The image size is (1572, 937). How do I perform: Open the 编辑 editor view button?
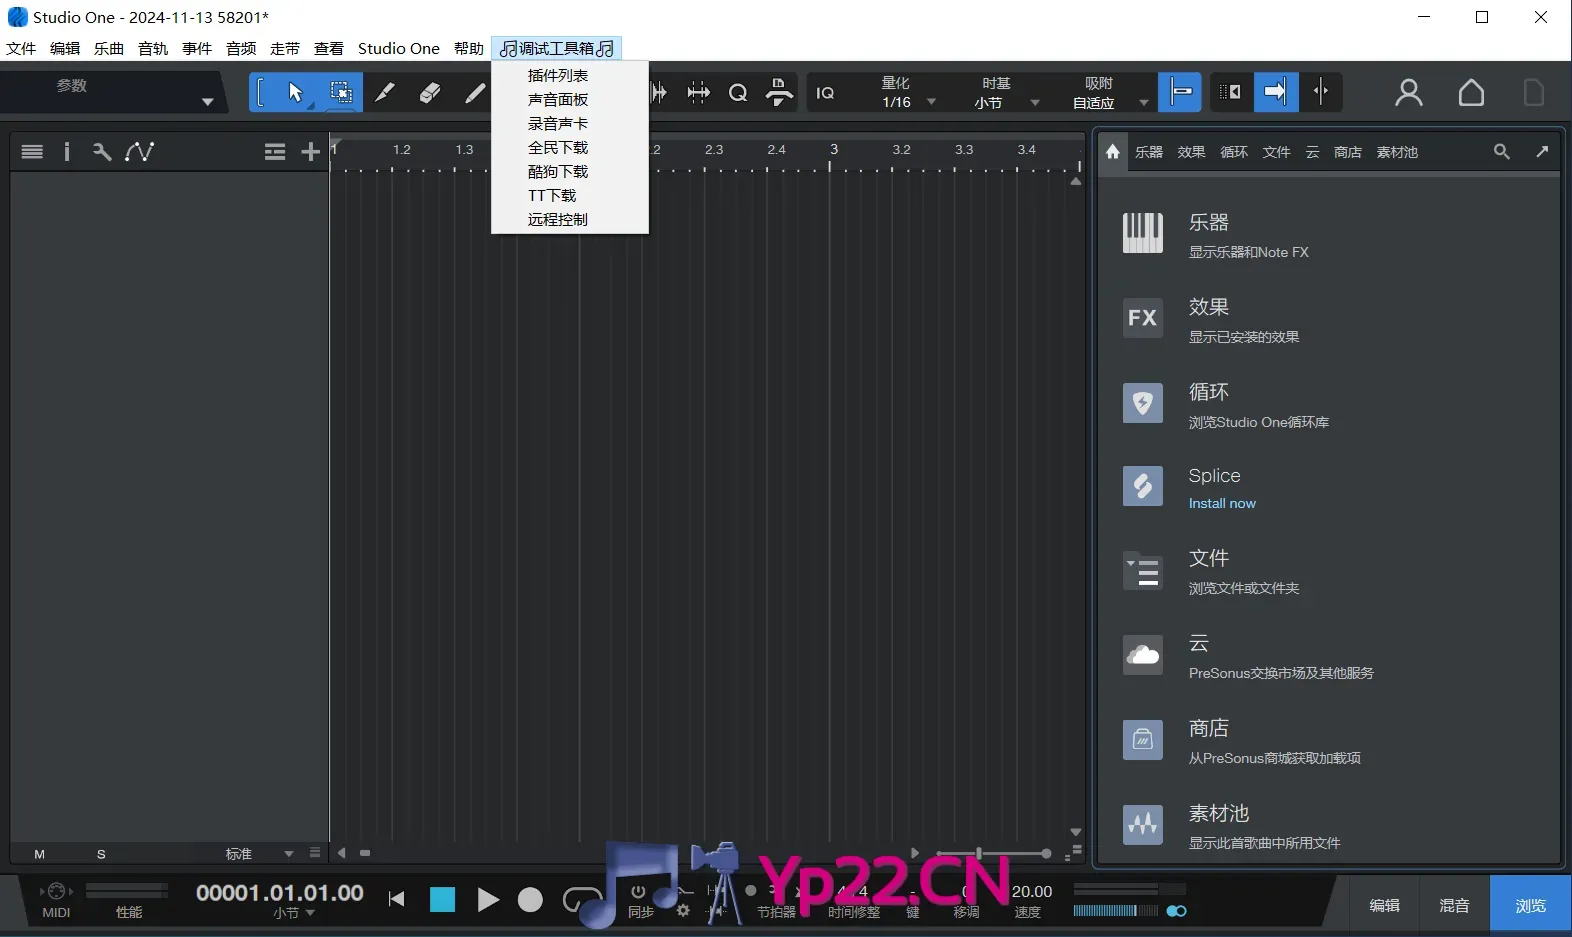click(1384, 905)
